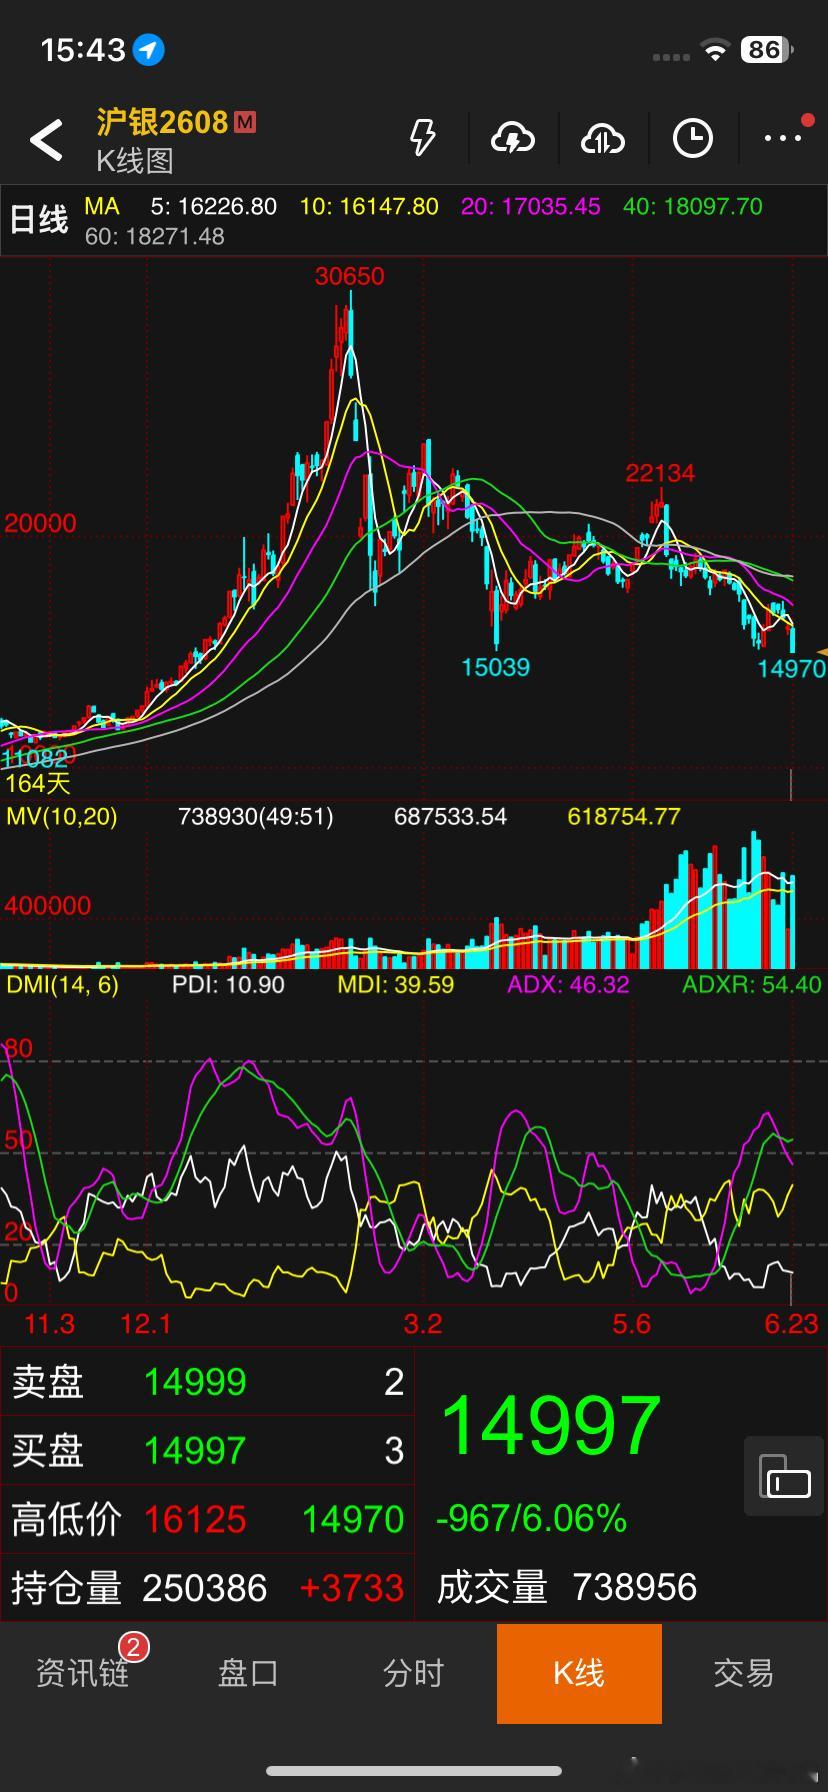Viewport: 828px width, 1792px height.
Task: Tap the location arrow status icon
Action: 149,49
